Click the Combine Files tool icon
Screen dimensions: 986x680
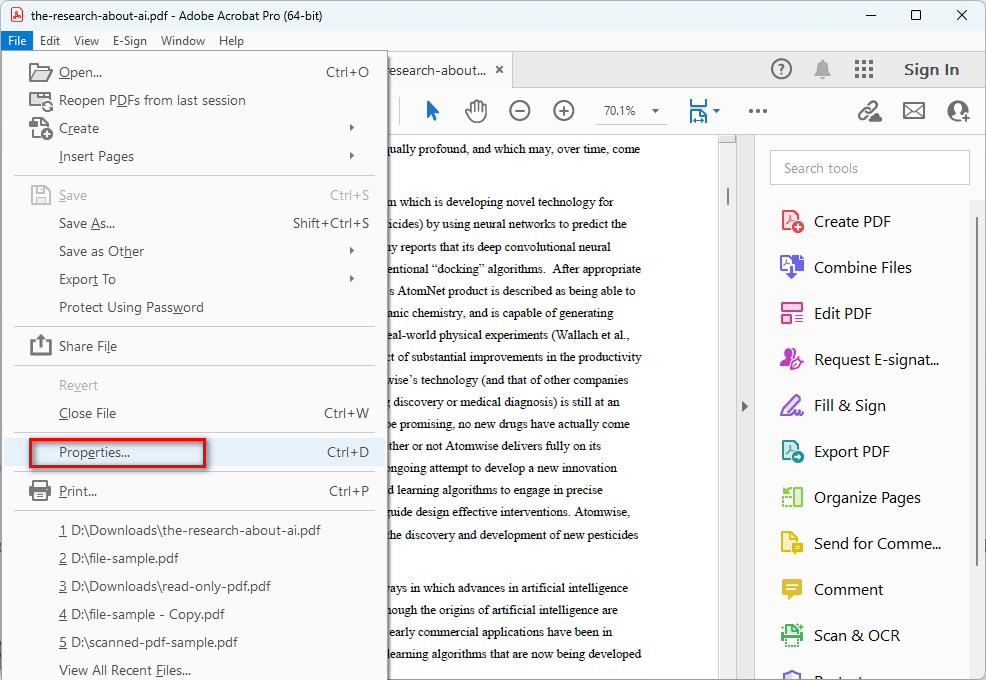pyautogui.click(x=792, y=267)
